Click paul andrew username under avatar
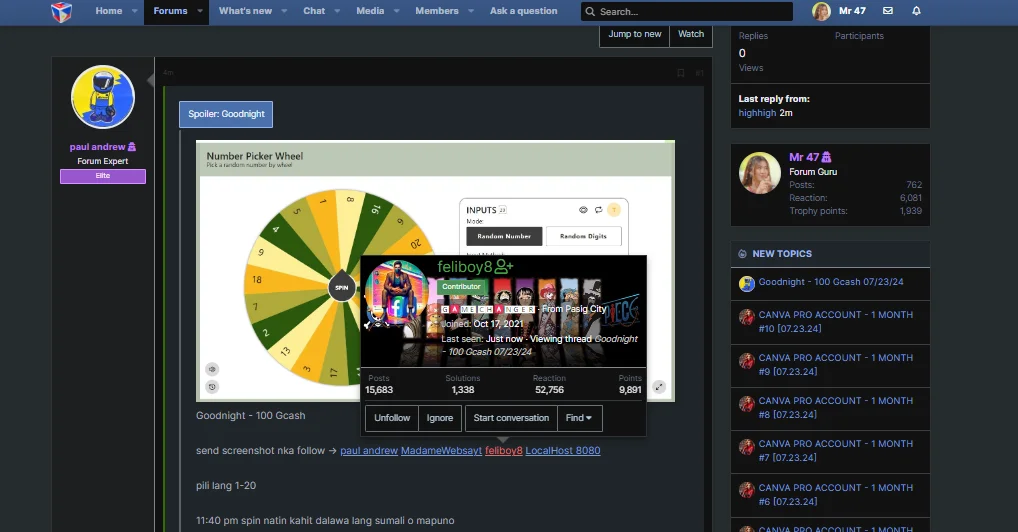The height and width of the screenshot is (532, 1018). tap(97, 147)
